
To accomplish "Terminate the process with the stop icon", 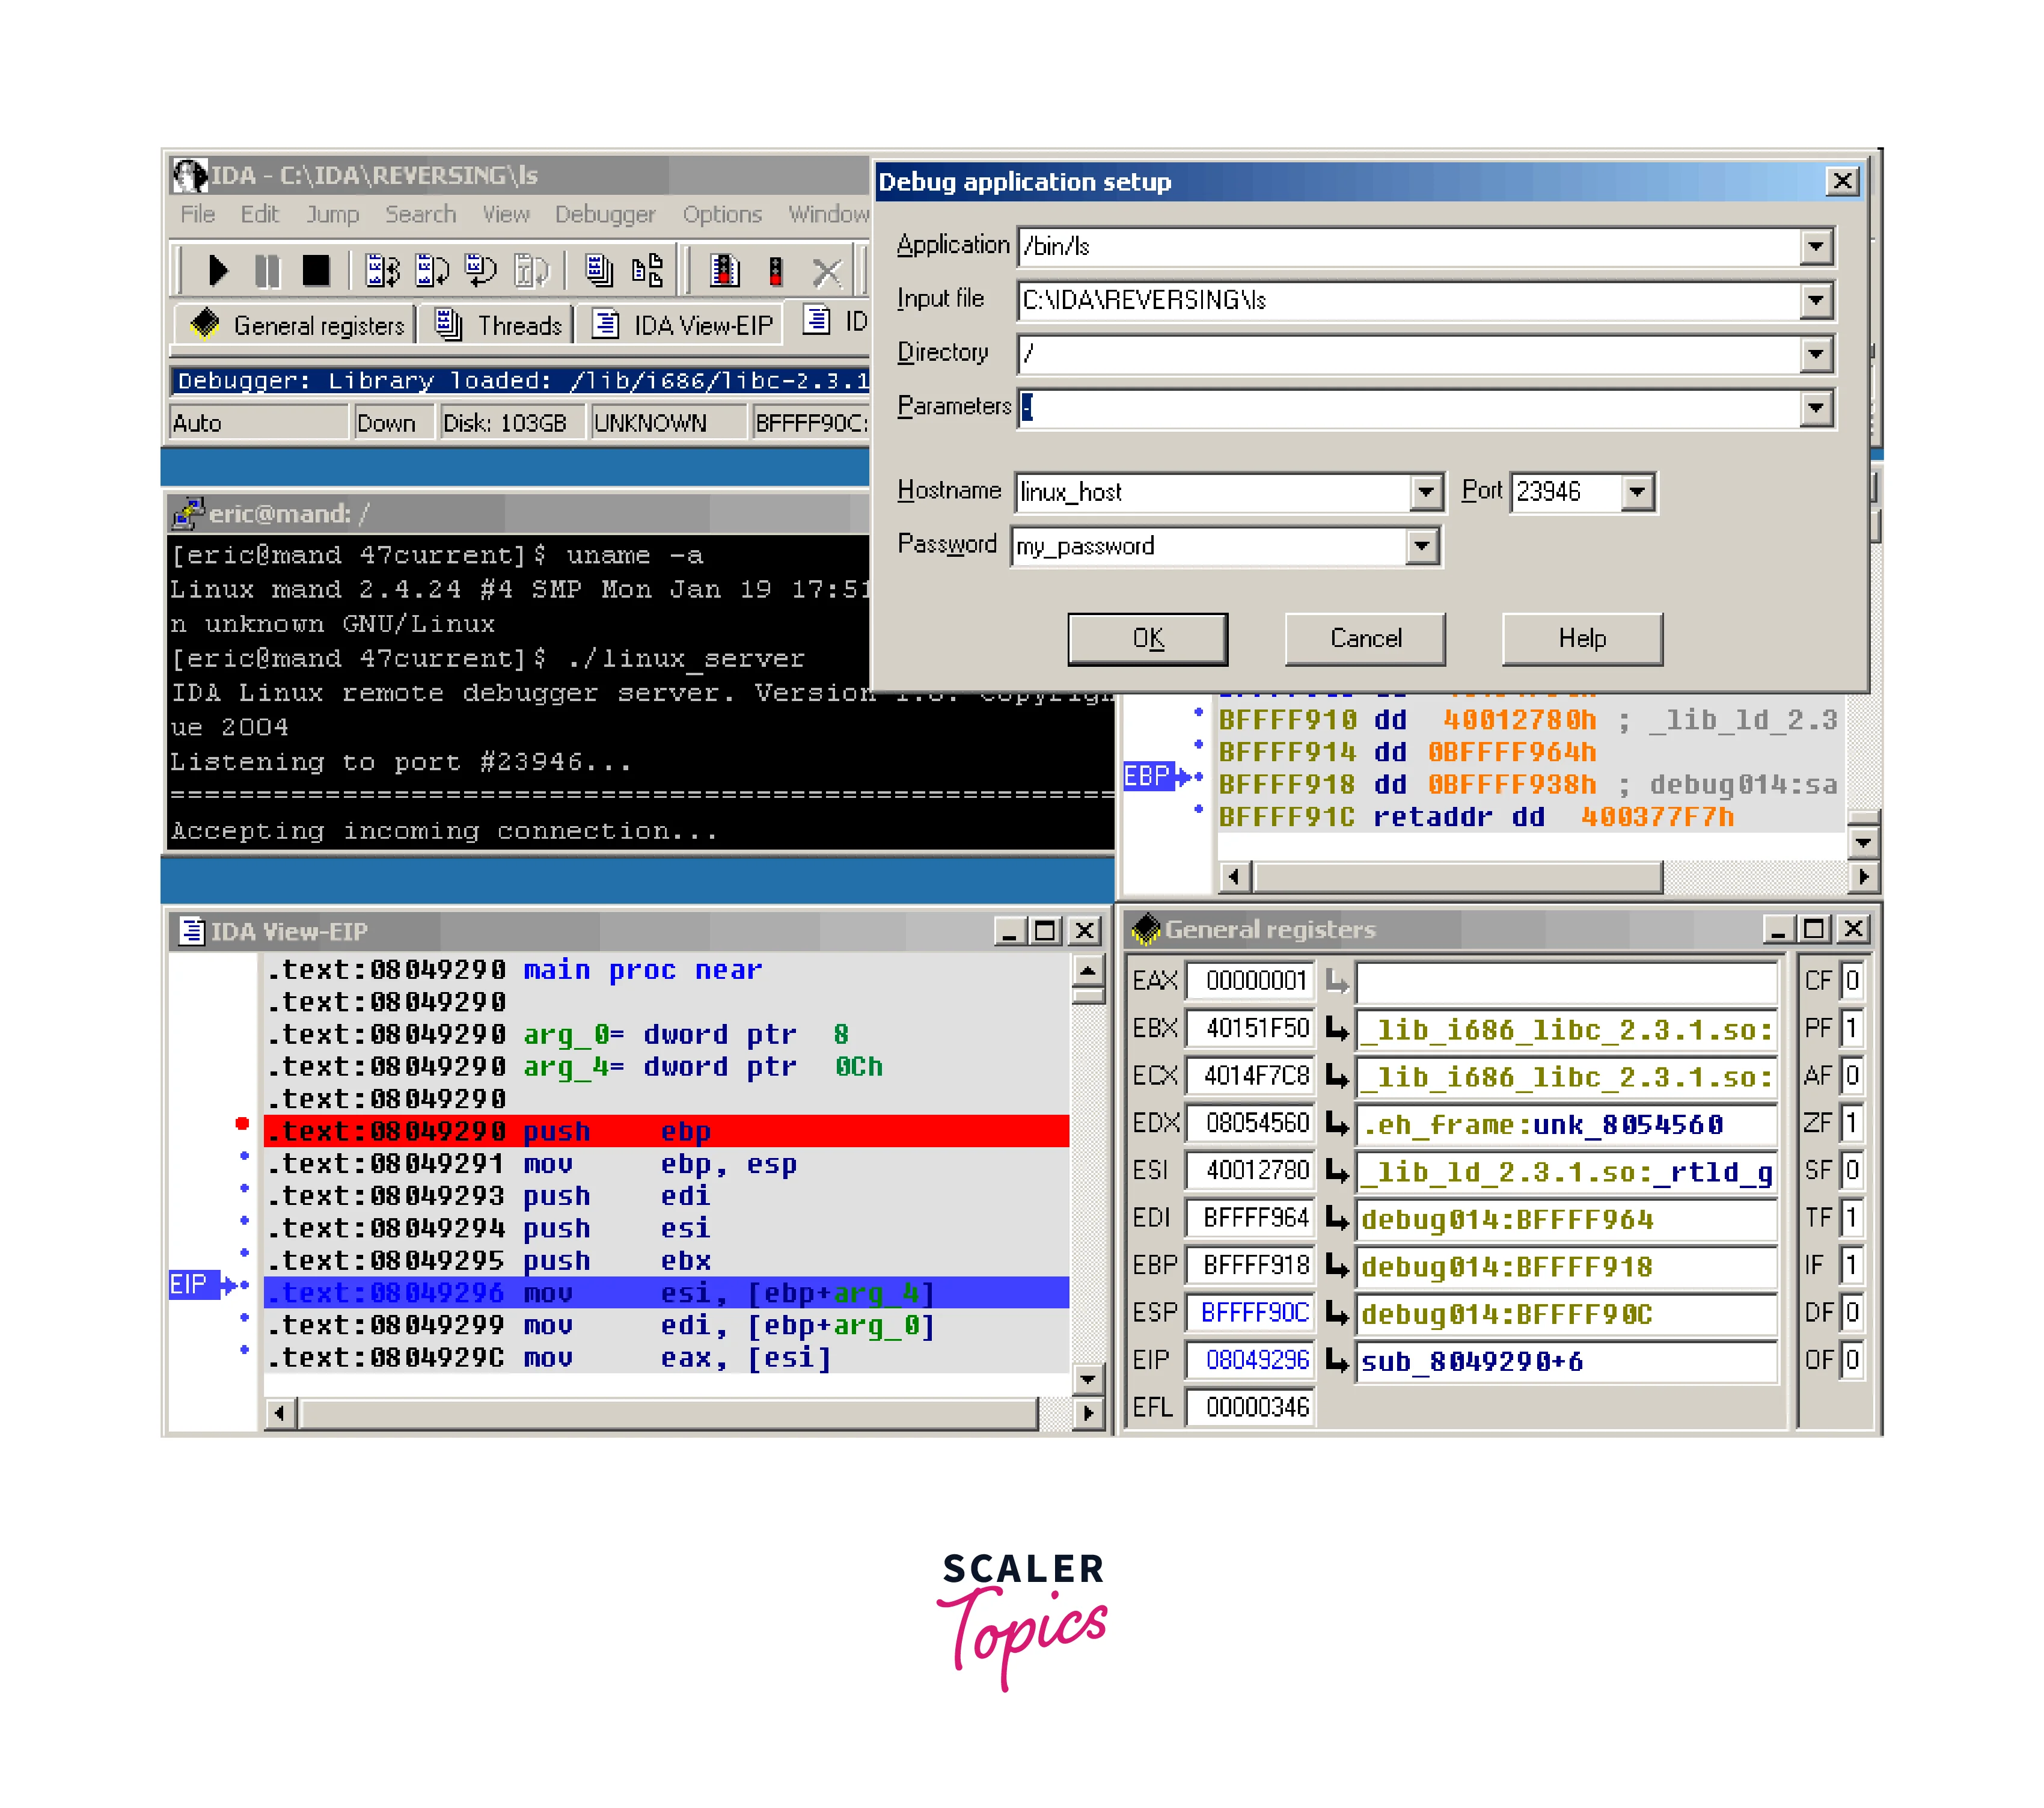I will [x=316, y=271].
